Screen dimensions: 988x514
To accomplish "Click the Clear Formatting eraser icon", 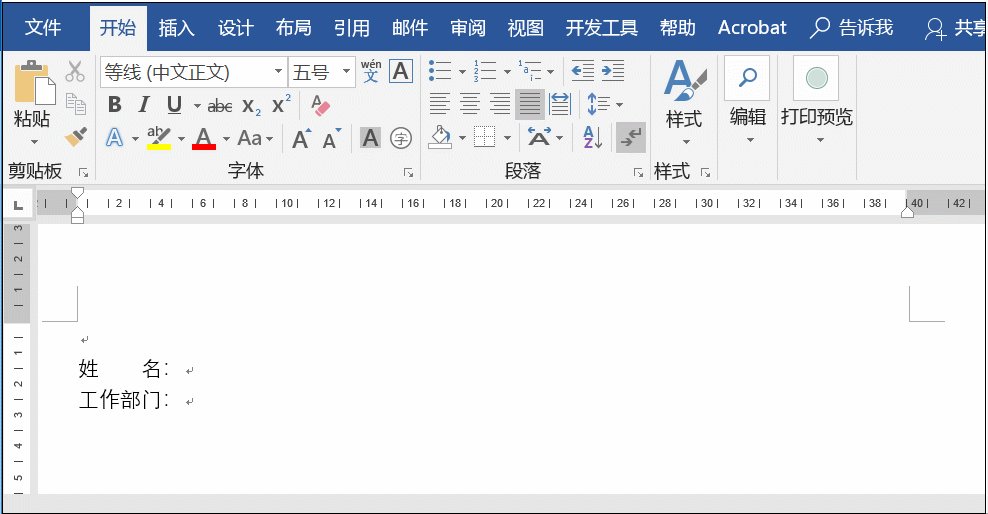I will pyautogui.click(x=320, y=105).
